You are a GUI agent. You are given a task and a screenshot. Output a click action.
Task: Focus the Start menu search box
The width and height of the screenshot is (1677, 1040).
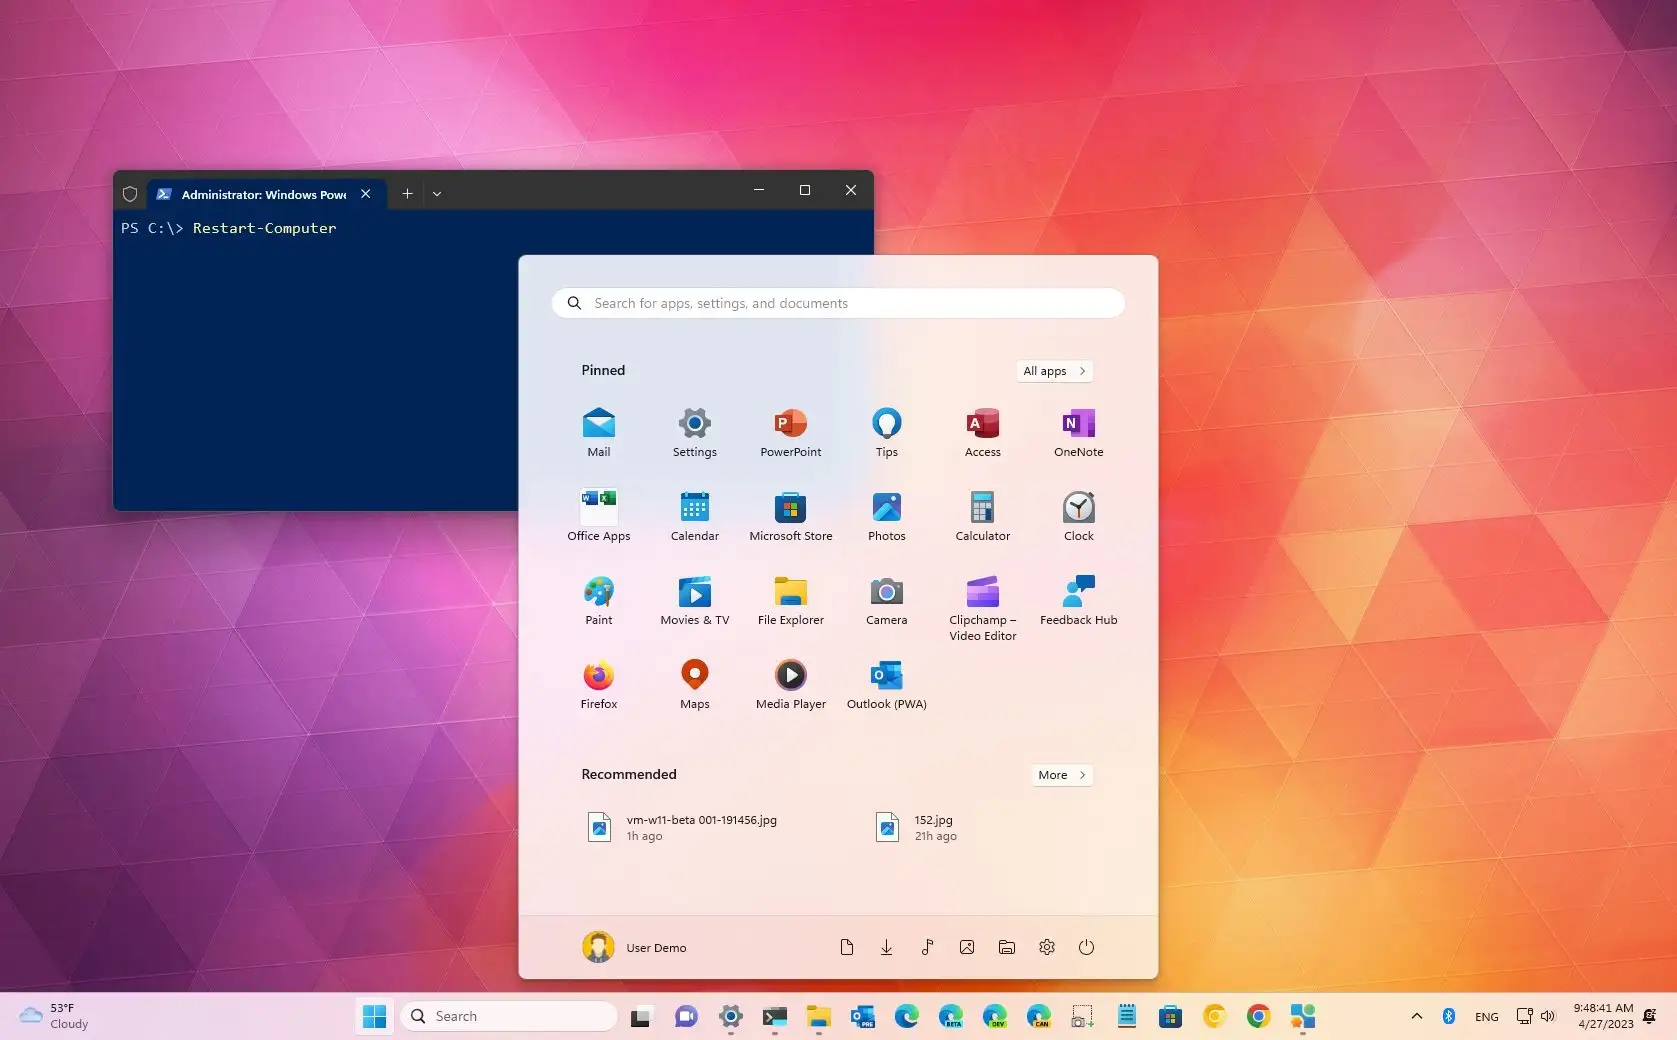point(838,303)
